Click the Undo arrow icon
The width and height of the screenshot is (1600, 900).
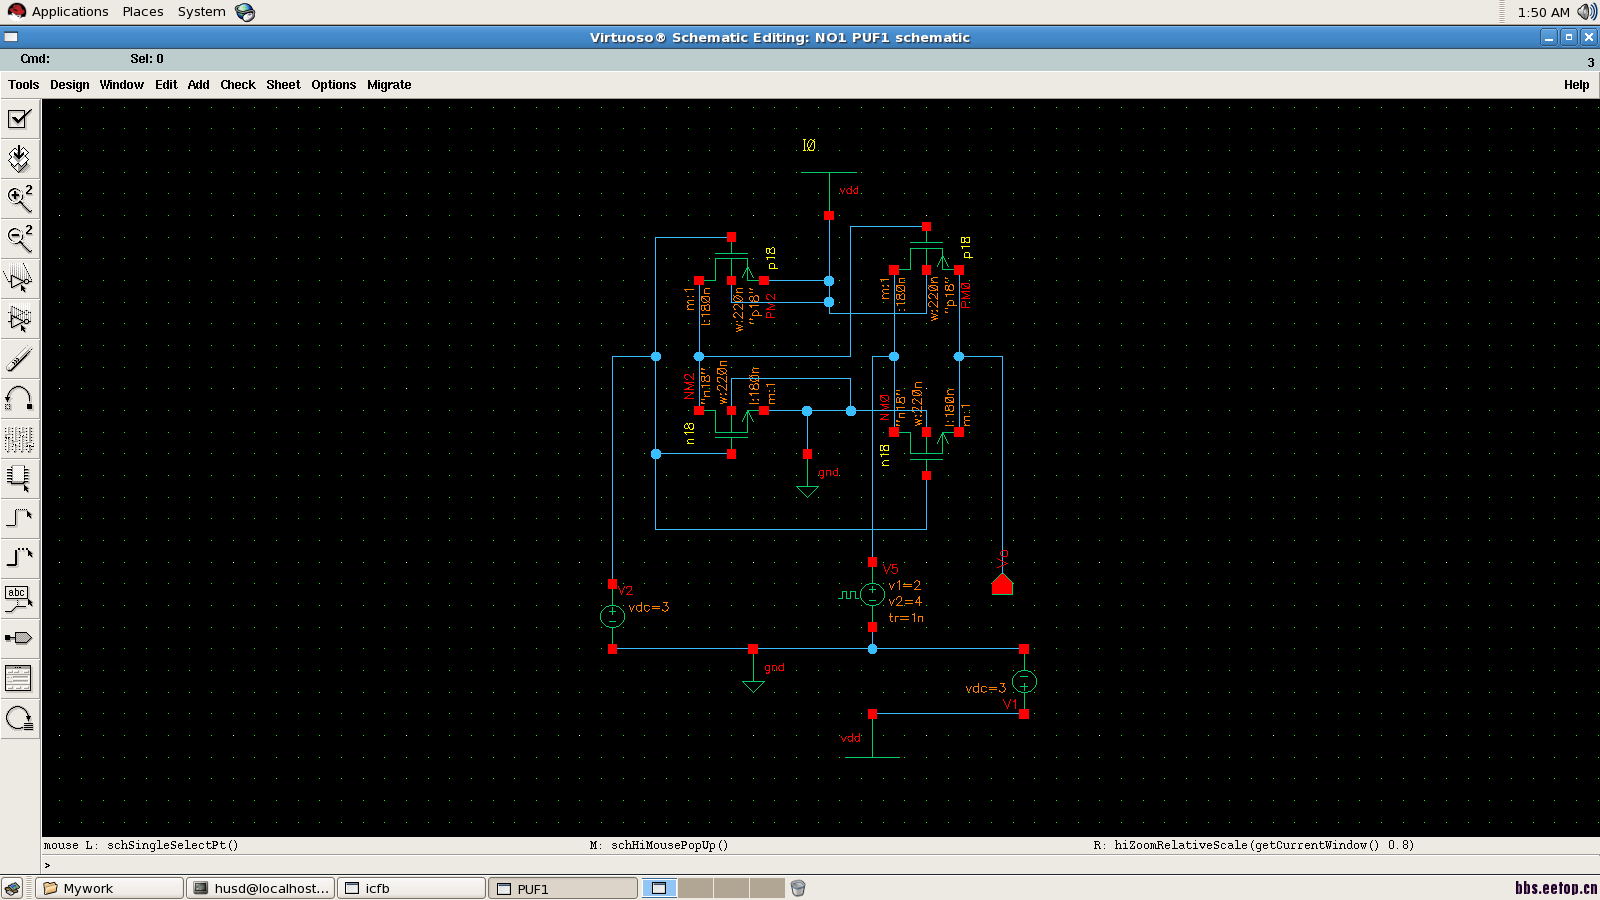click(19, 399)
